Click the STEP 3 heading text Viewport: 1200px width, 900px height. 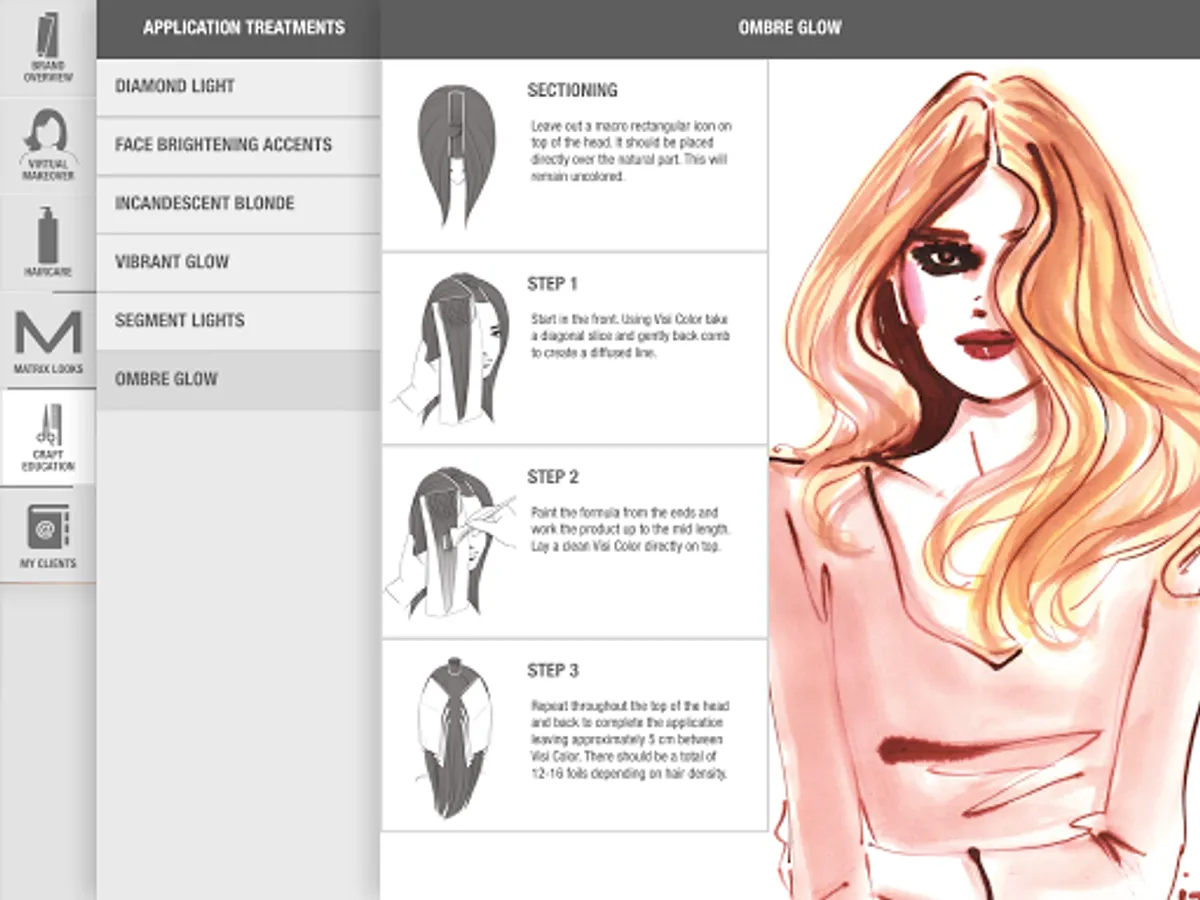coord(553,671)
